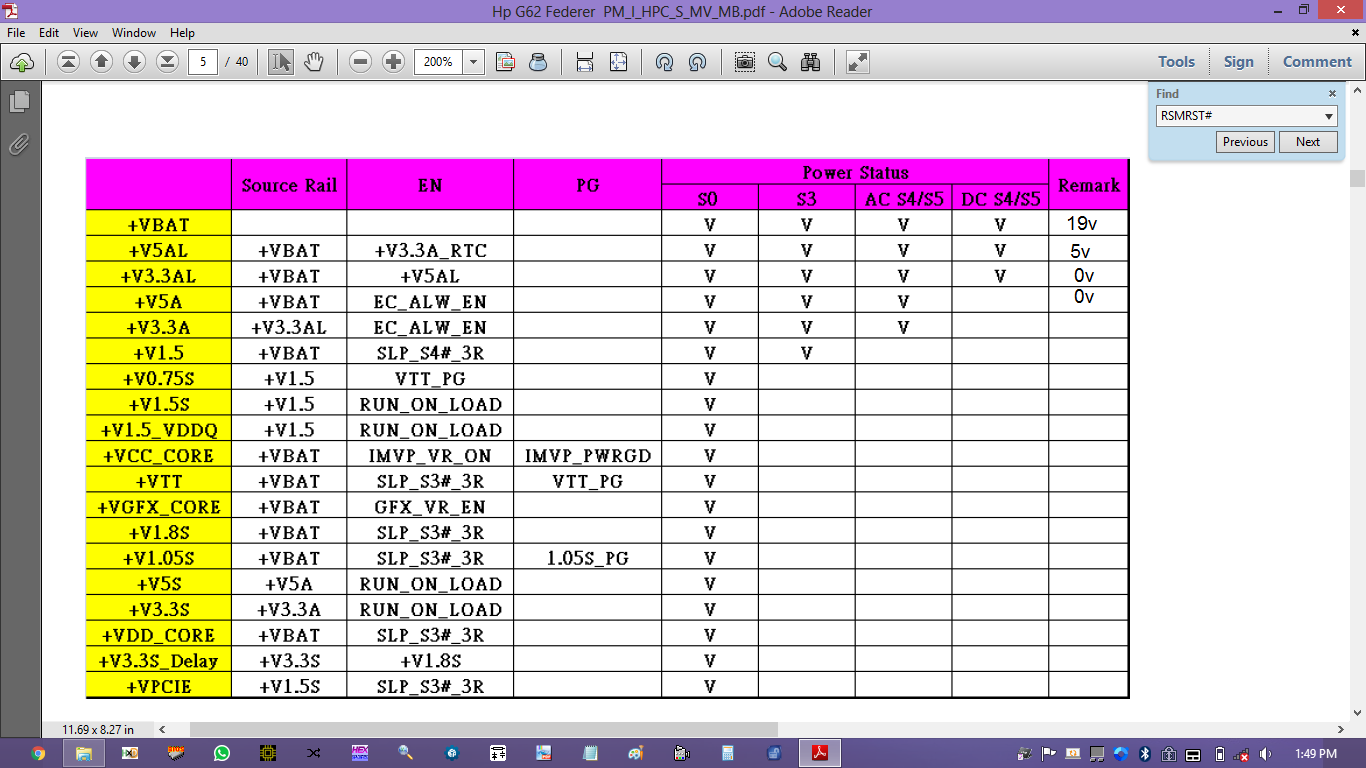The image size is (1366, 768).
Task: Click the +V3.3S_Delay row label
Action: pyautogui.click(x=159, y=661)
